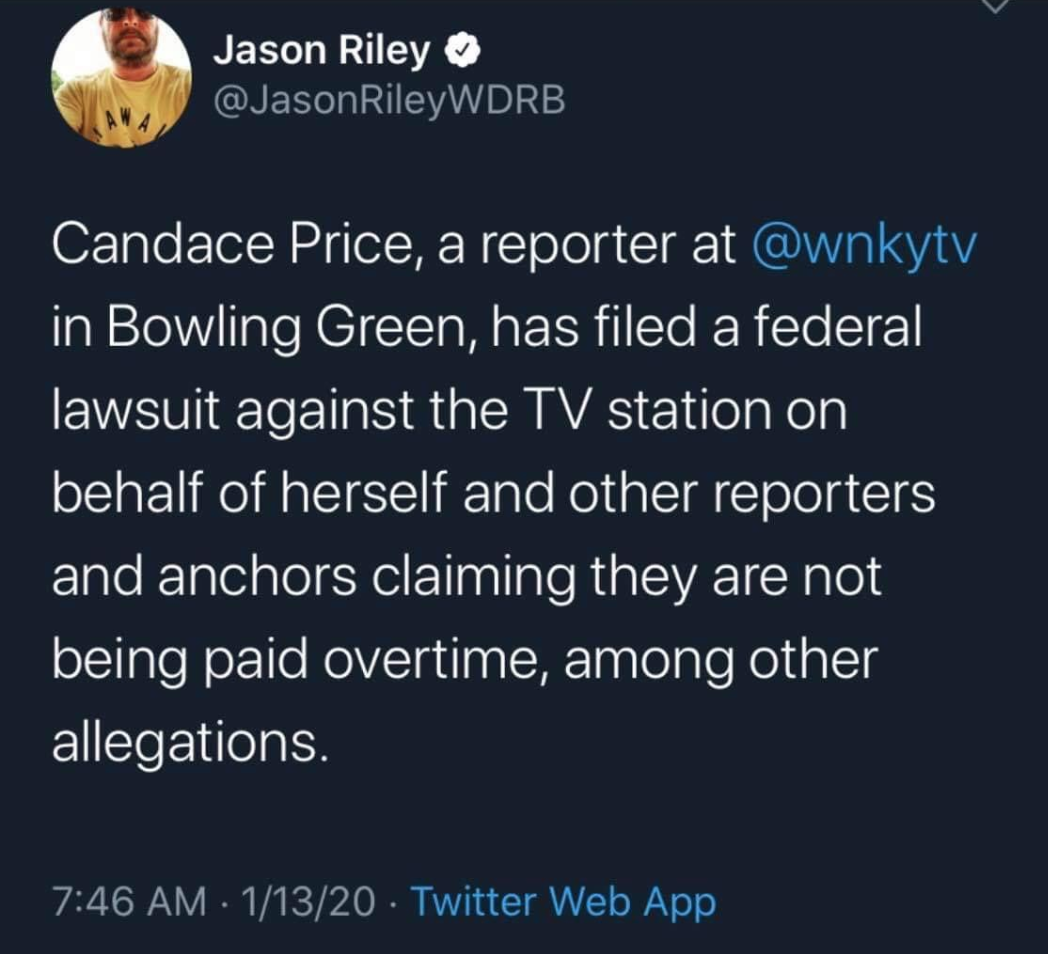The image size is (1048, 954).
Task: Open the tweet options chevron
Action: tap(995, 5)
